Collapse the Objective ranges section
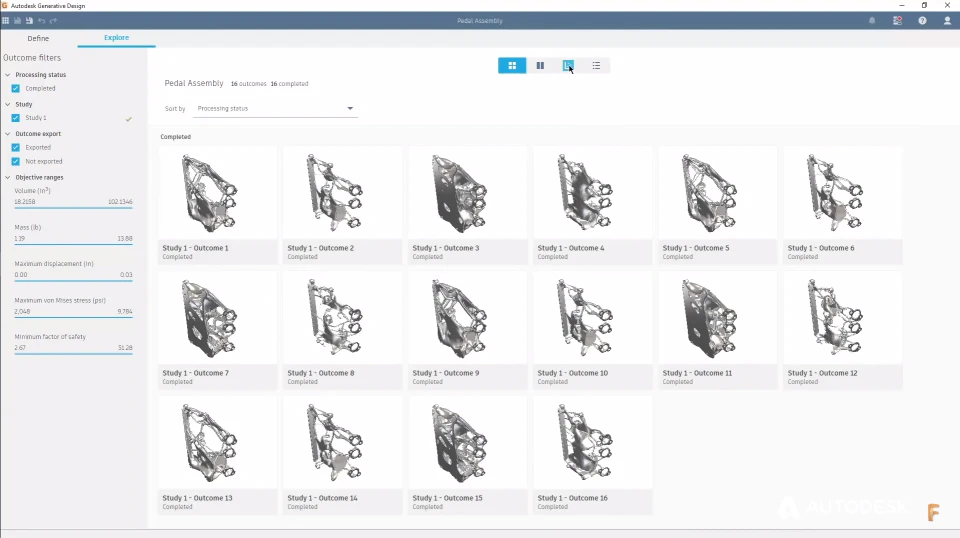This screenshot has height=538, width=960. coord(8,177)
